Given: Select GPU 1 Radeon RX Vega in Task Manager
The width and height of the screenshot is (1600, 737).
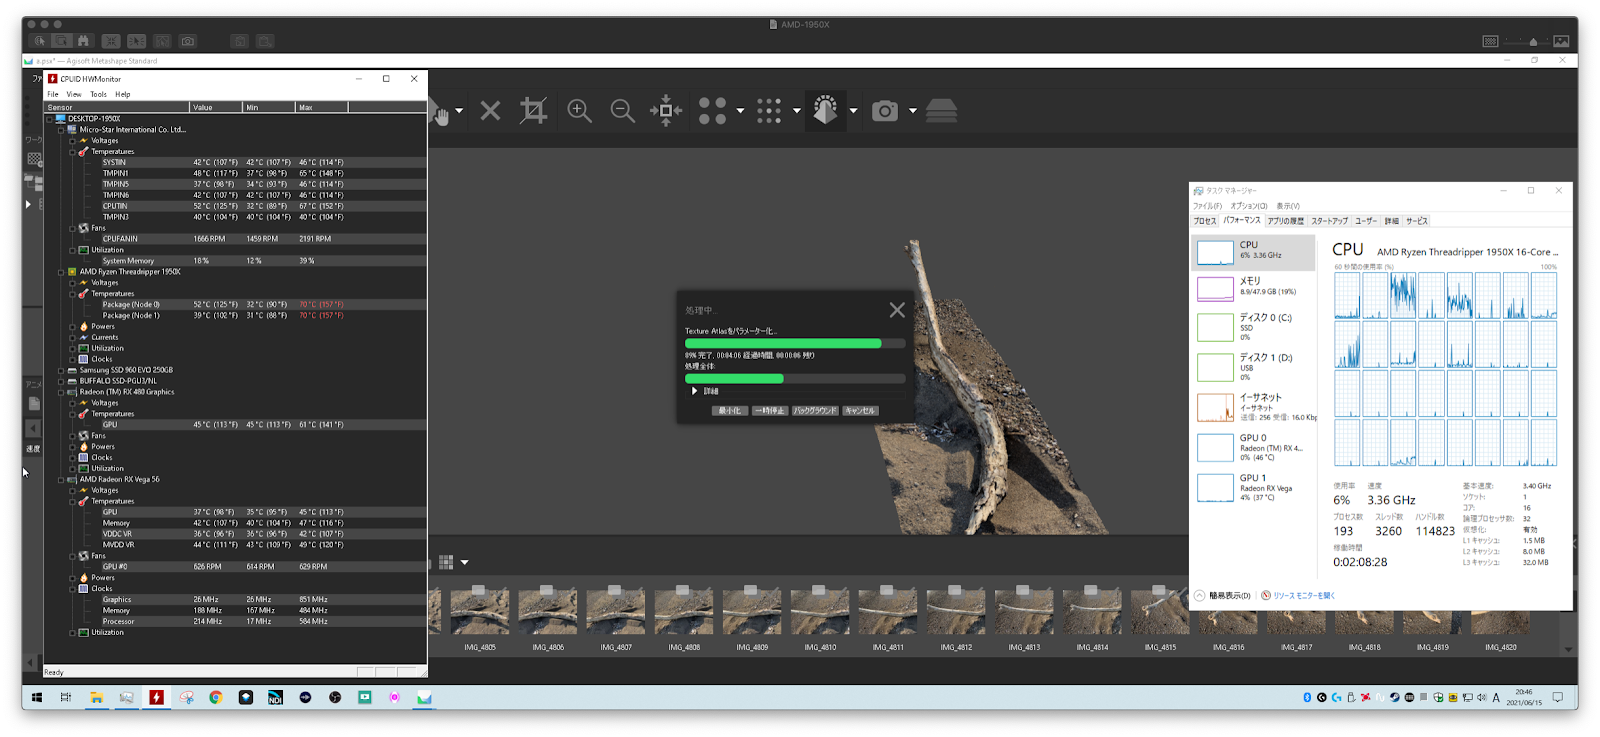Looking at the screenshot, I should 1254,487.
